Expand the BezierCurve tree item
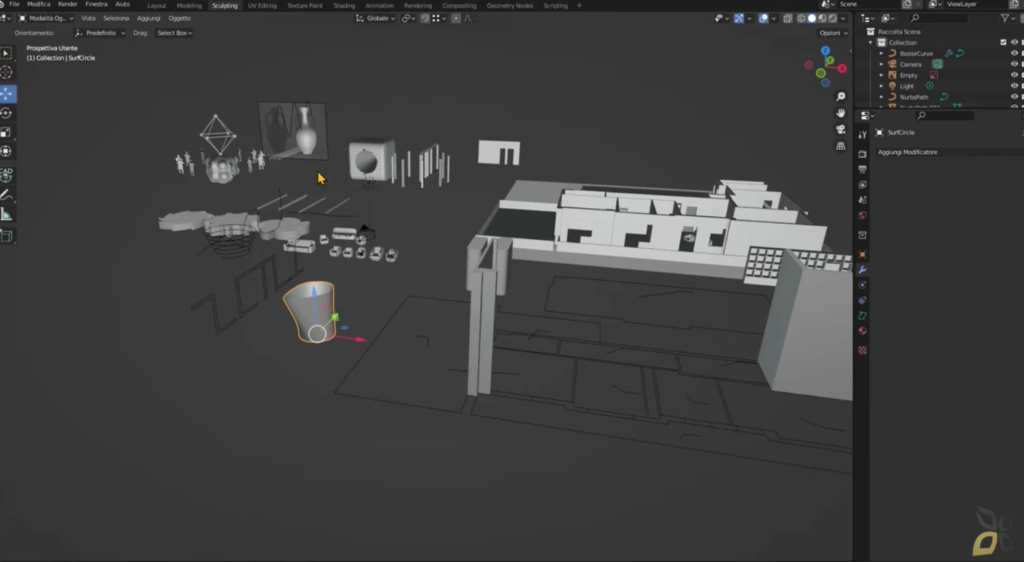 pyautogui.click(x=882, y=54)
